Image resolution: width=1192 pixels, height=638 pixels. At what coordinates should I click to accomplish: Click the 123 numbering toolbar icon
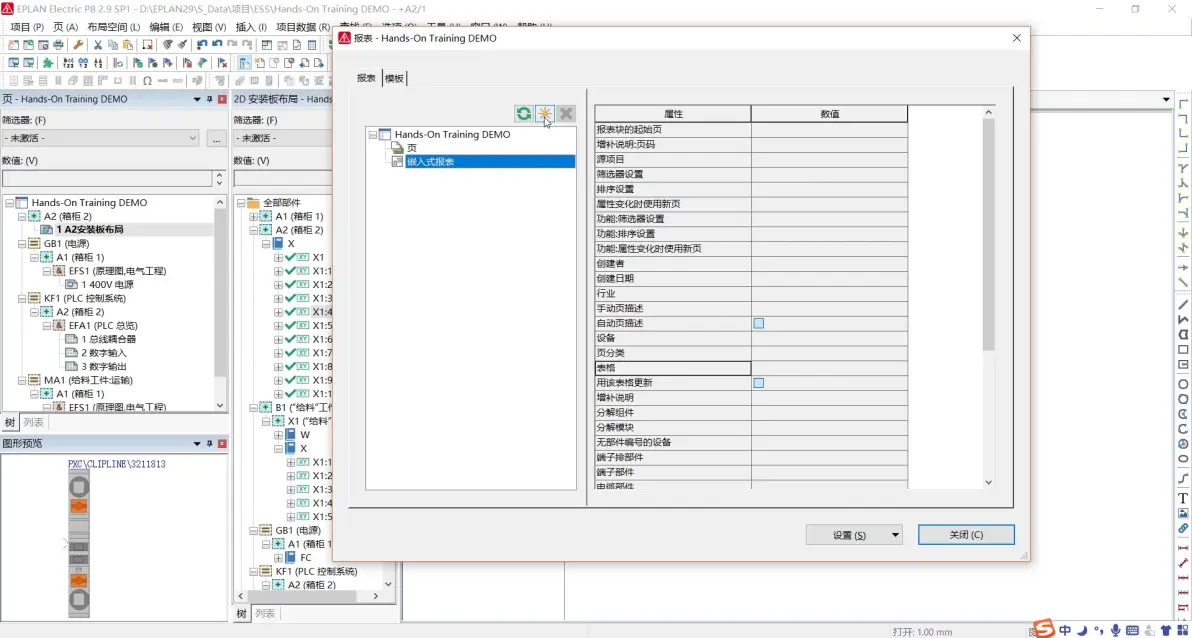click(x=69, y=63)
